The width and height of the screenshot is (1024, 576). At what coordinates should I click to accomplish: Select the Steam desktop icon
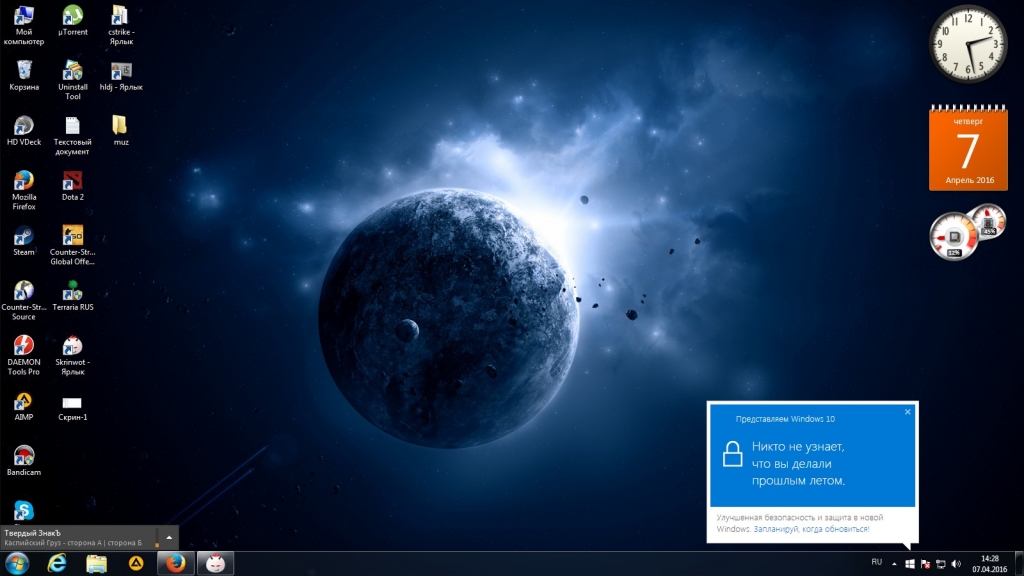[x=23, y=237]
